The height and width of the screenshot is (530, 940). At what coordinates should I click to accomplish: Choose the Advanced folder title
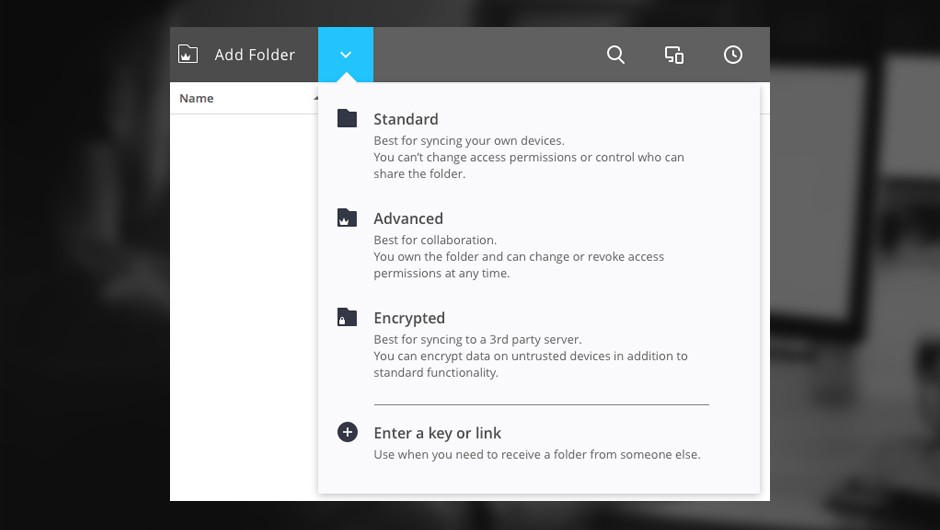(x=408, y=218)
